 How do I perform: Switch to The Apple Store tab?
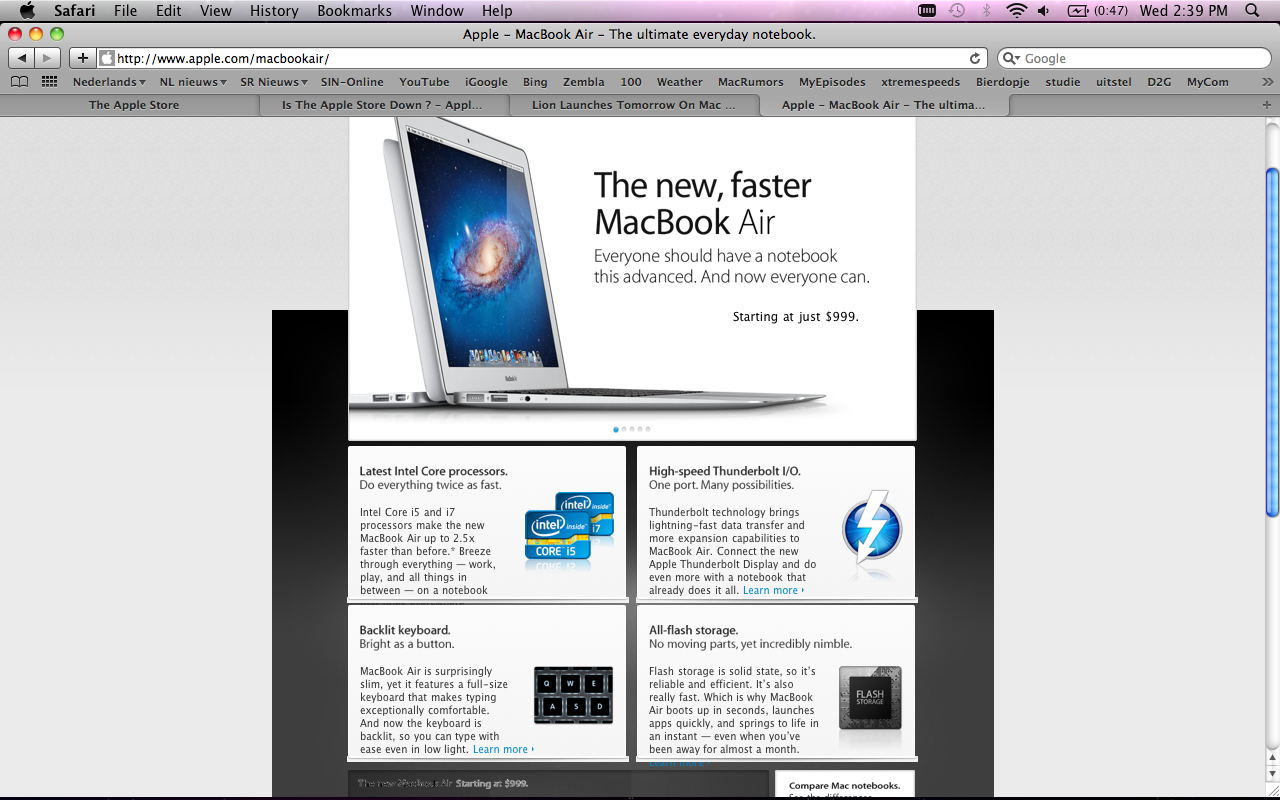134,105
